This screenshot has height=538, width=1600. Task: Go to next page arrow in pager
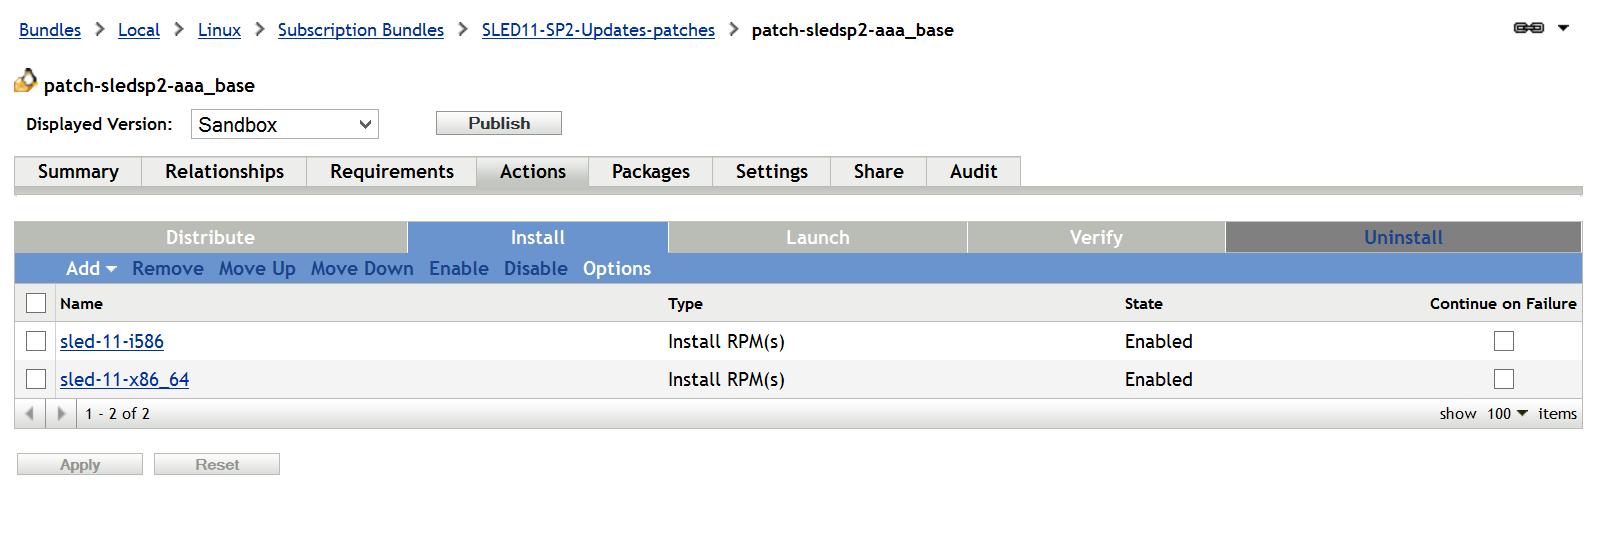click(61, 413)
